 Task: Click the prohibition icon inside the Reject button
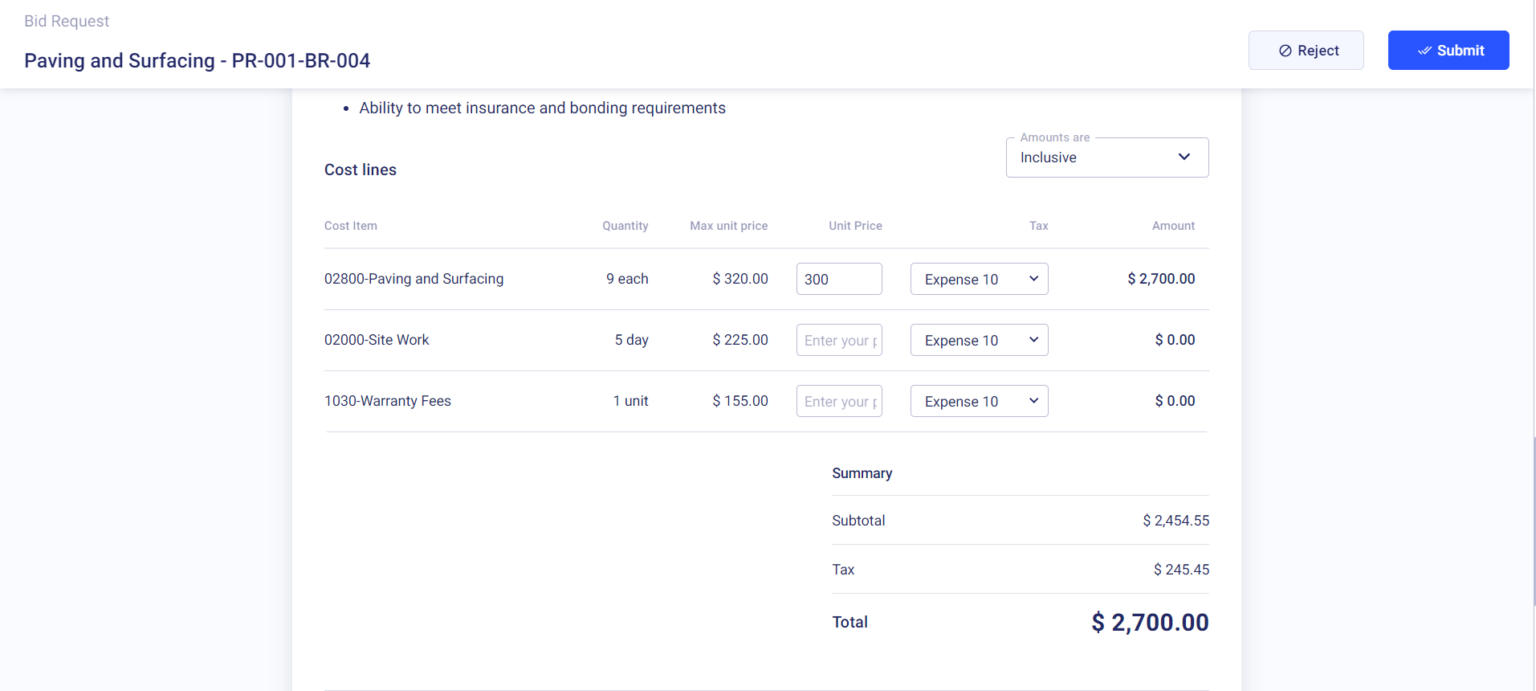1283,50
